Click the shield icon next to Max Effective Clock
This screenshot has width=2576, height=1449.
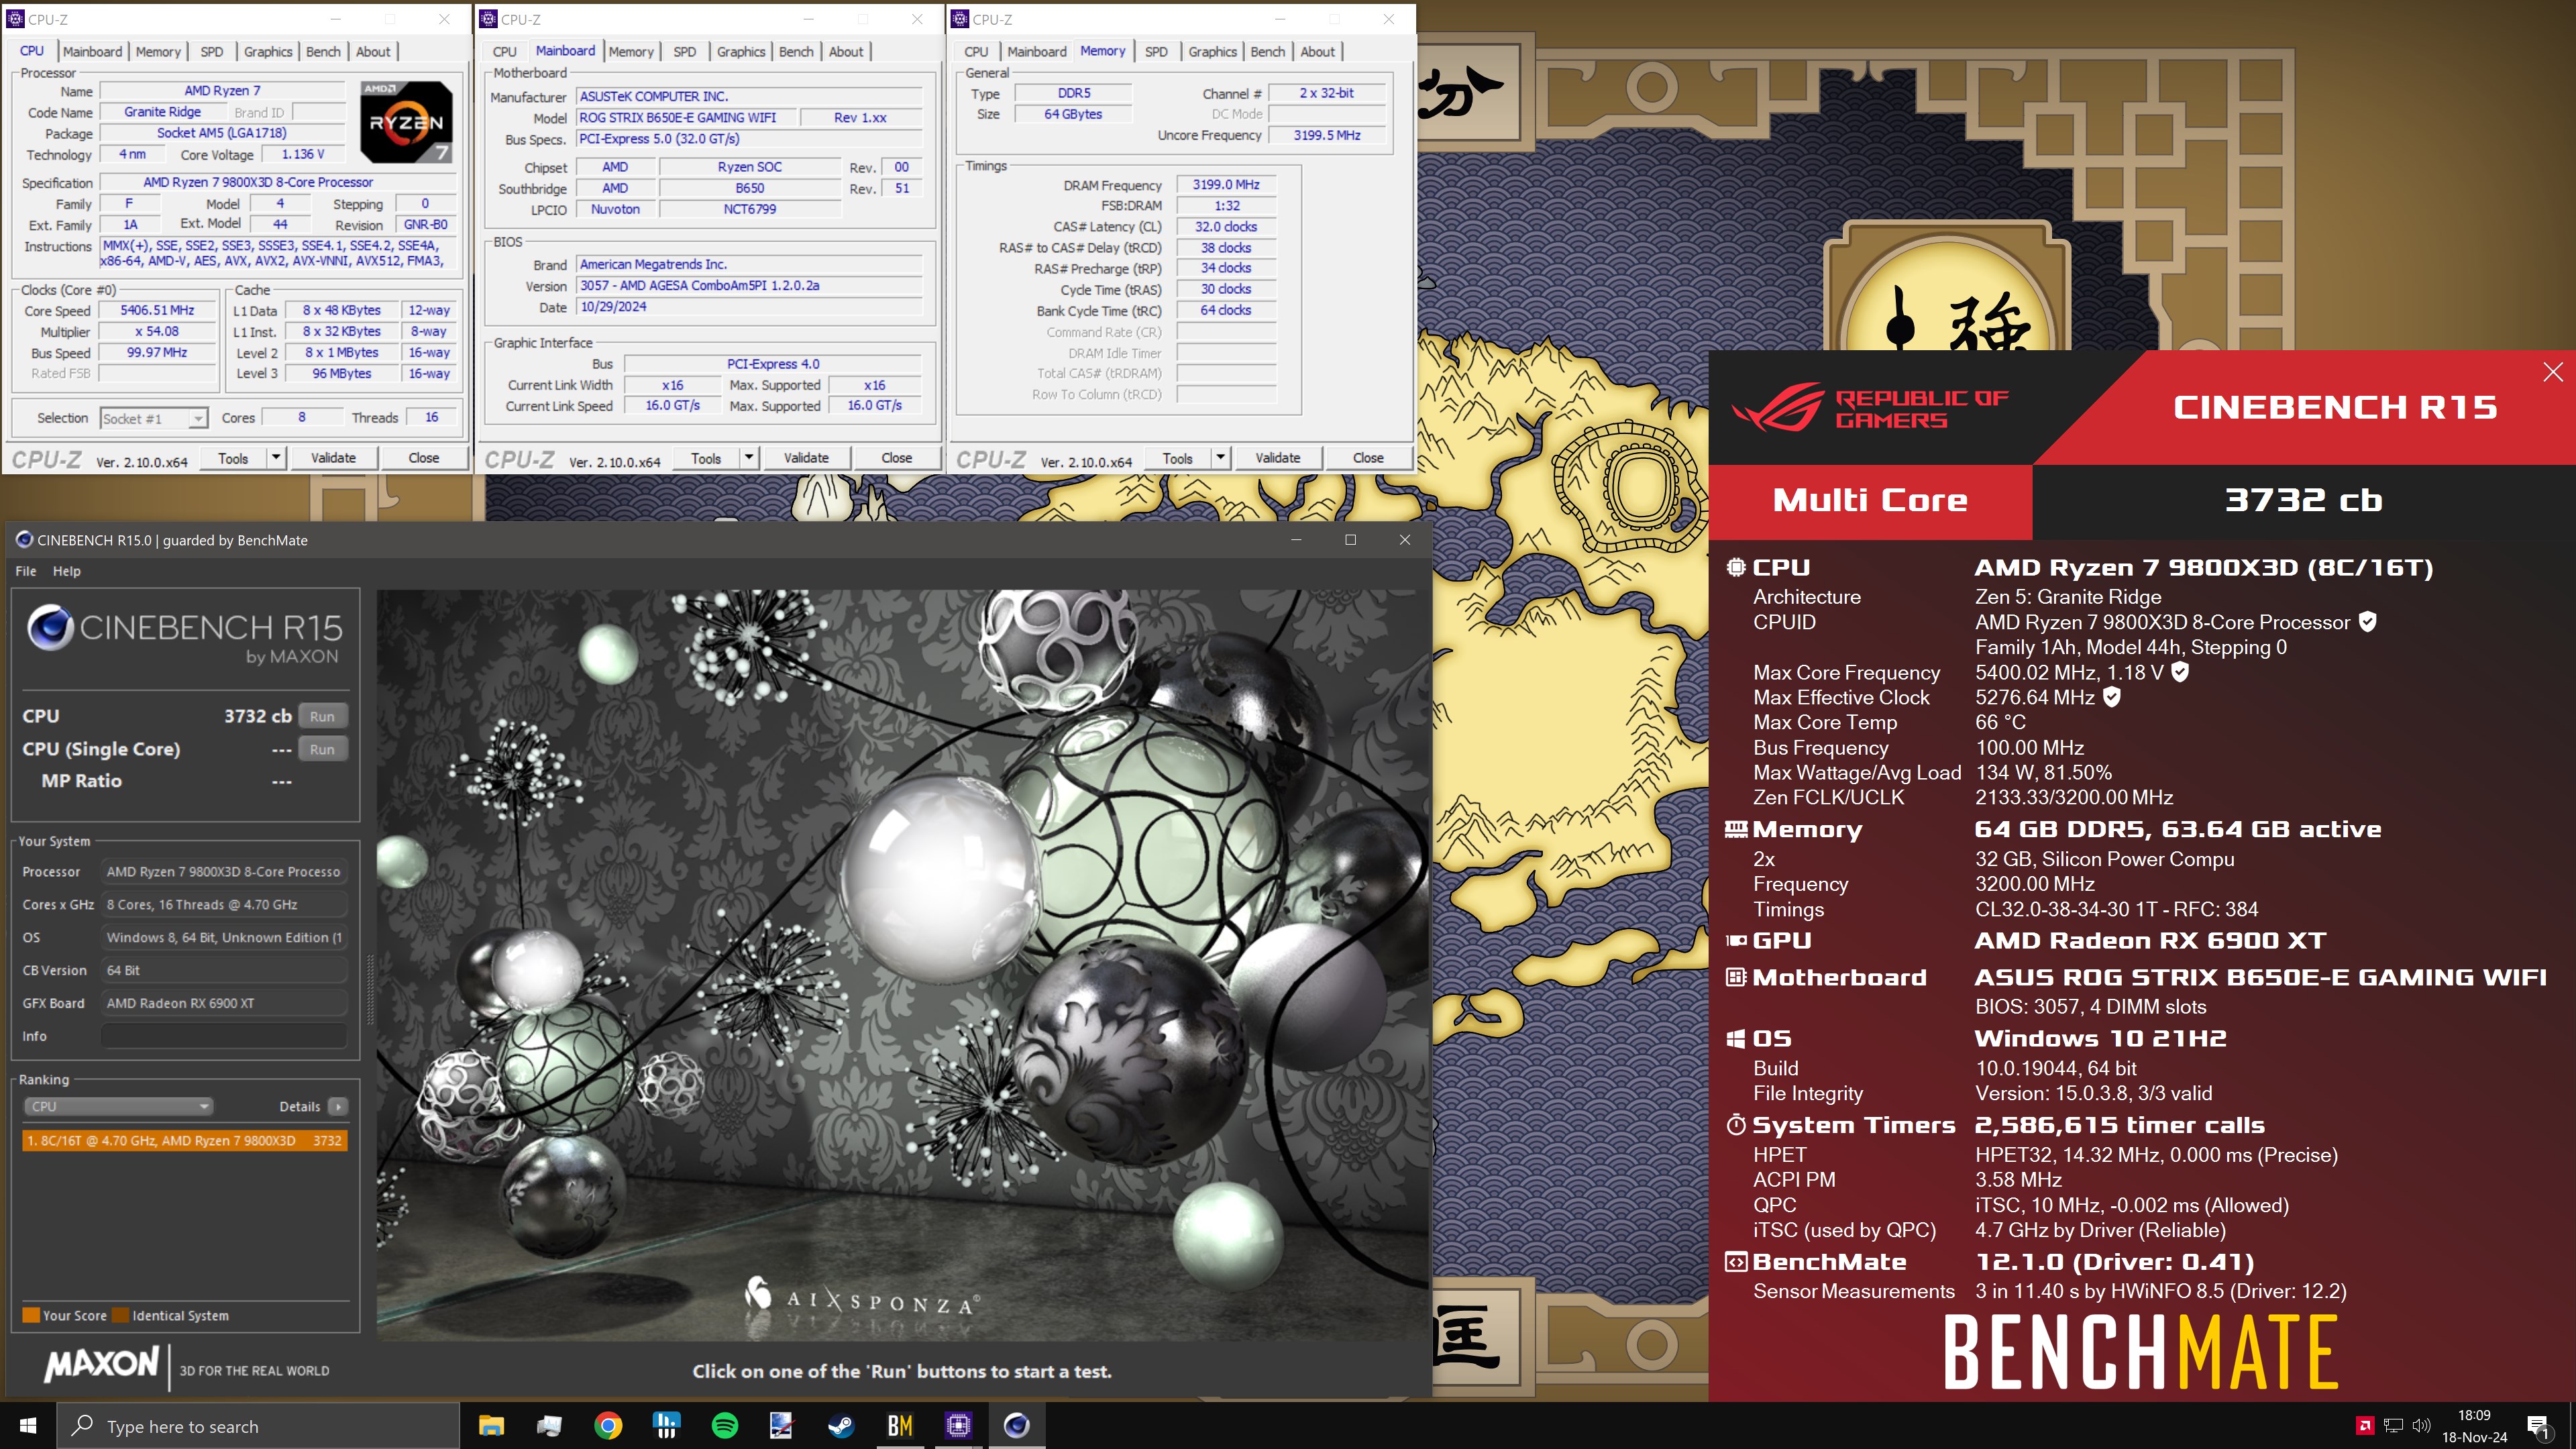click(x=2112, y=697)
